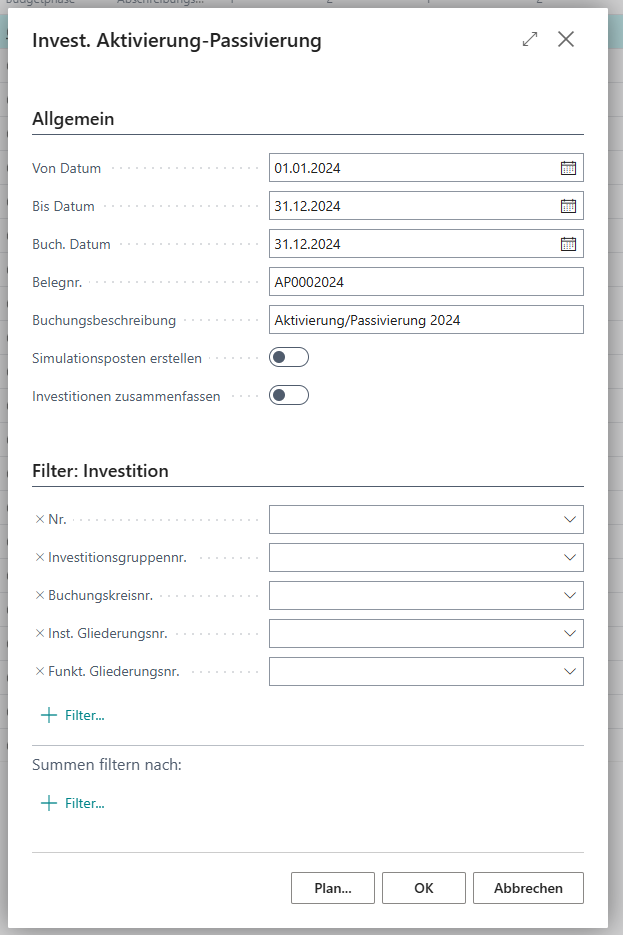Image resolution: width=623 pixels, height=935 pixels.
Task: Confirm with the OK button
Action: coord(424,888)
